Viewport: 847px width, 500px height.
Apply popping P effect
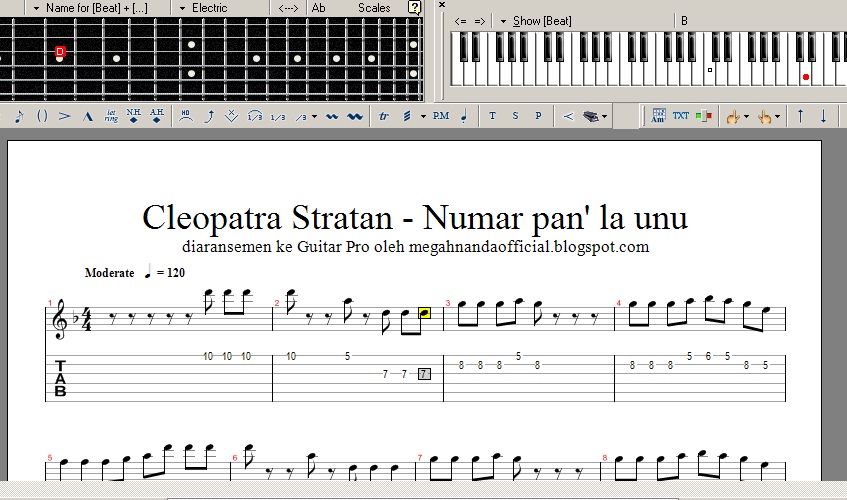pyautogui.click(x=538, y=116)
